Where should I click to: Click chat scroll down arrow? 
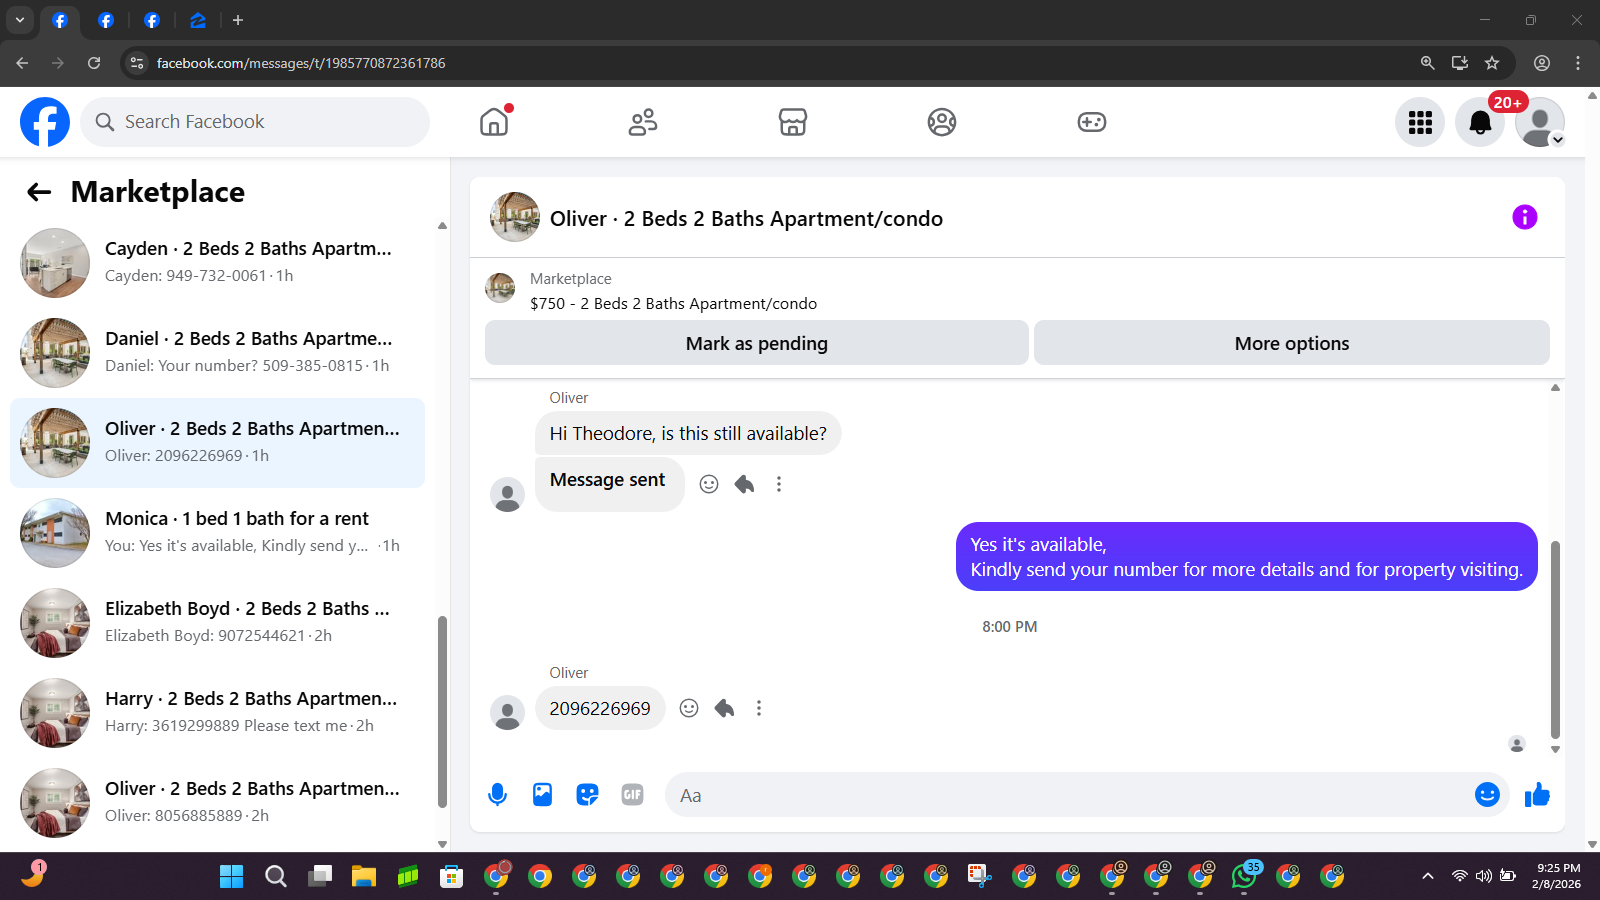[x=1555, y=749]
